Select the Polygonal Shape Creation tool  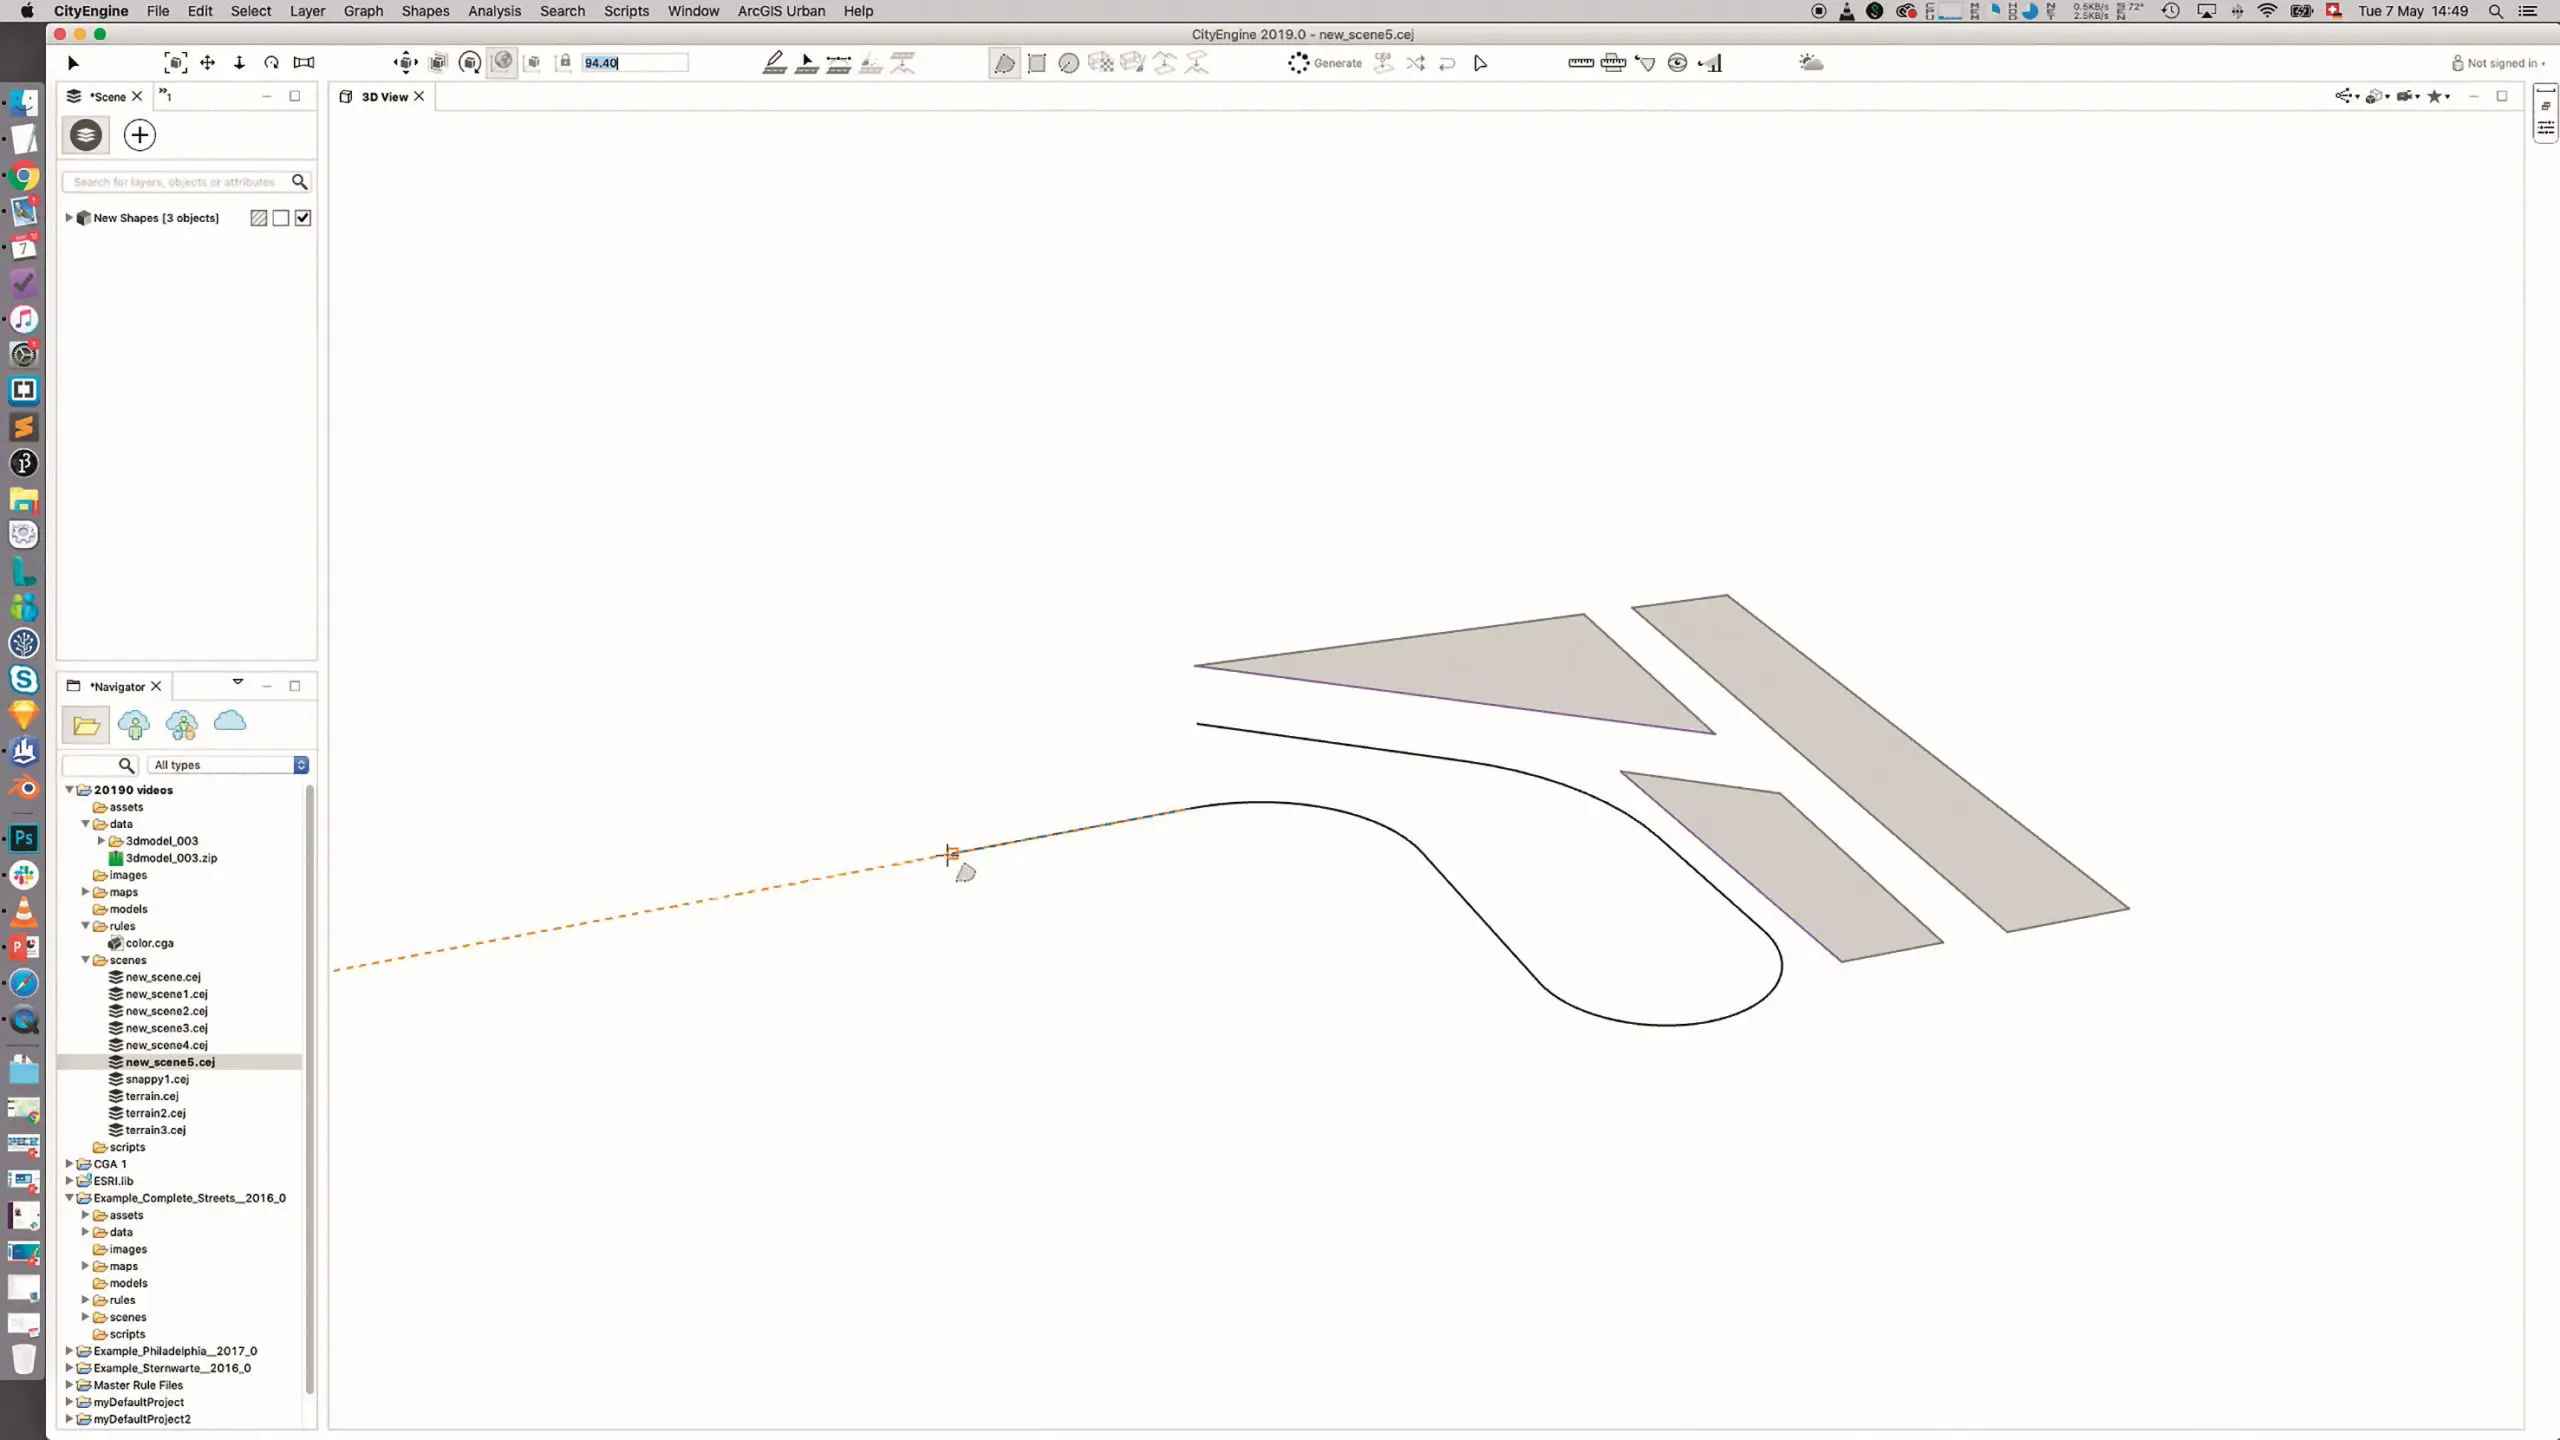[1004, 63]
